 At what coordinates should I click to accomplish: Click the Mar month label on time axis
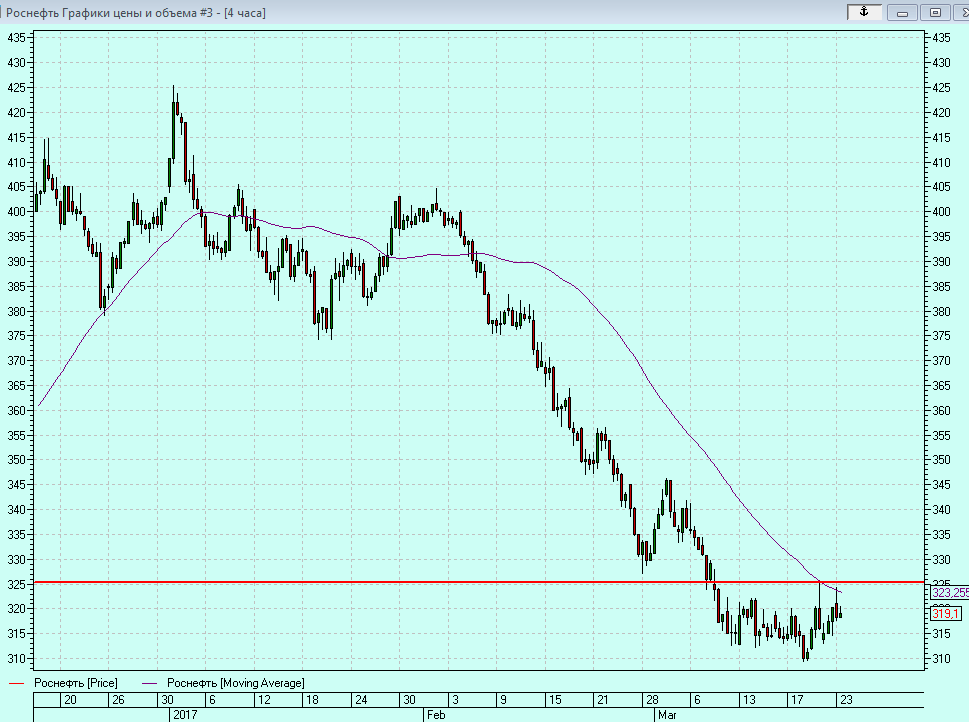tap(667, 715)
